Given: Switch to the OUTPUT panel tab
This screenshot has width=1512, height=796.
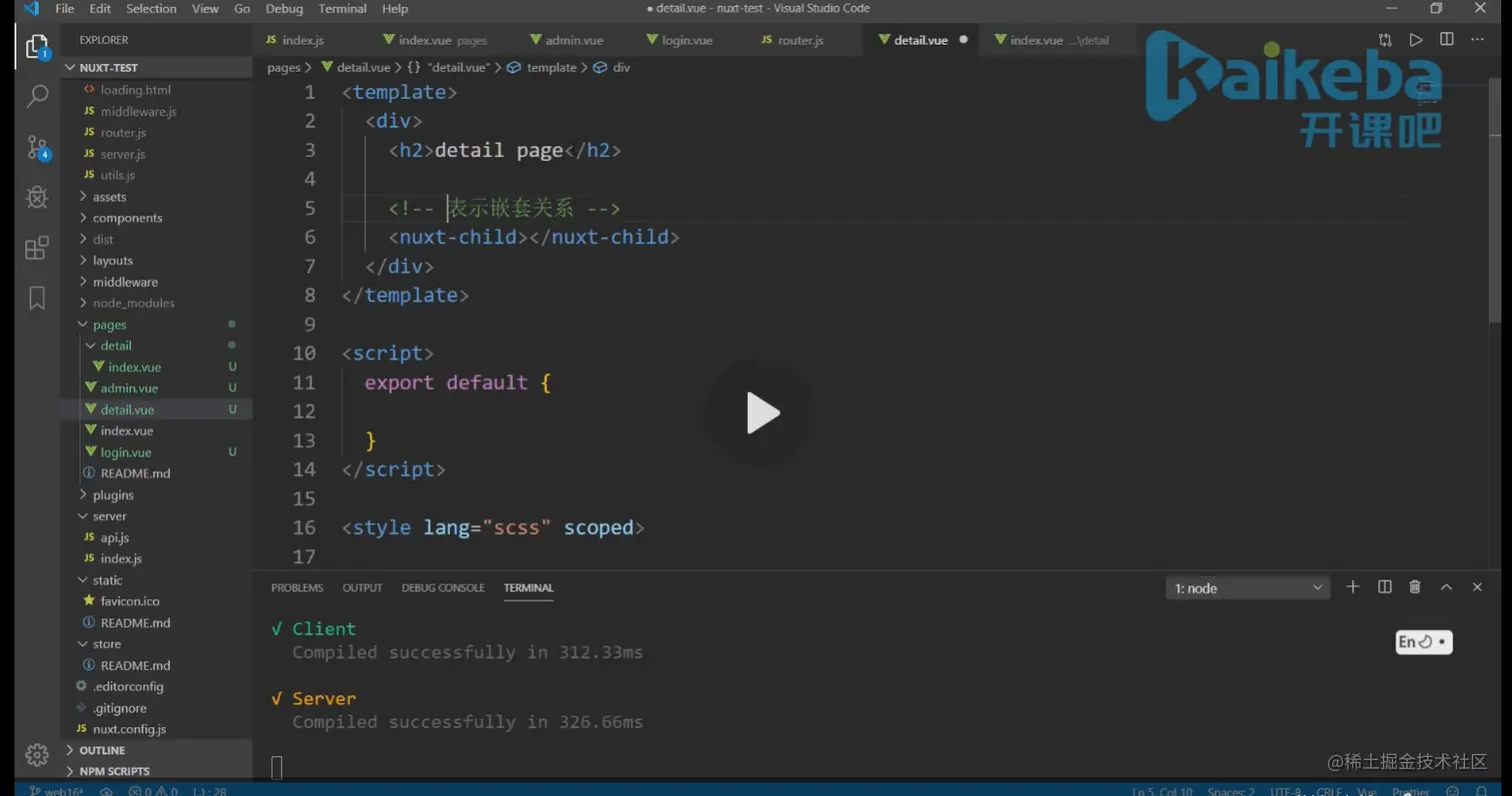Looking at the screenshot, I should click(362, 588).
